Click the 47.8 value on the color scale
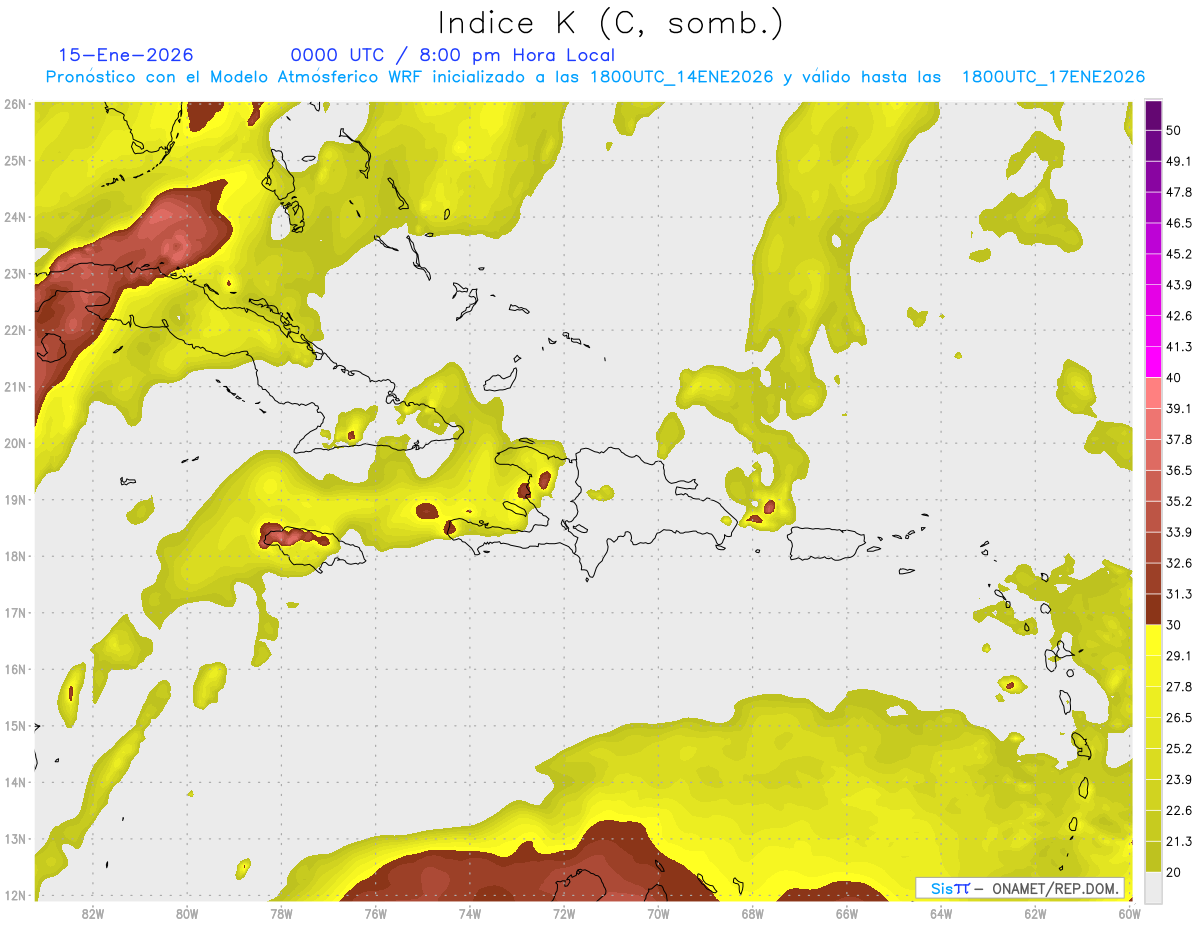The image size is (1200, 927). pyautogui.click(x=1179, y=192)
